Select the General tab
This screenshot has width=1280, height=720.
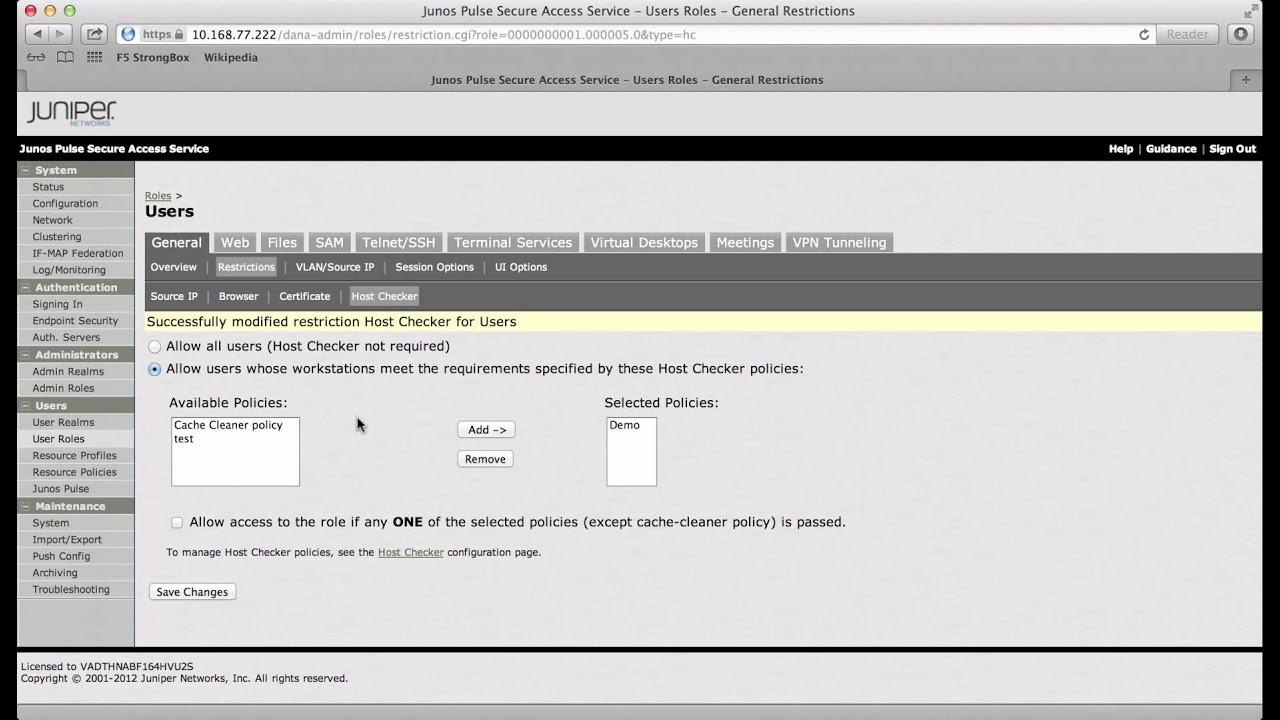pos(177,242)
